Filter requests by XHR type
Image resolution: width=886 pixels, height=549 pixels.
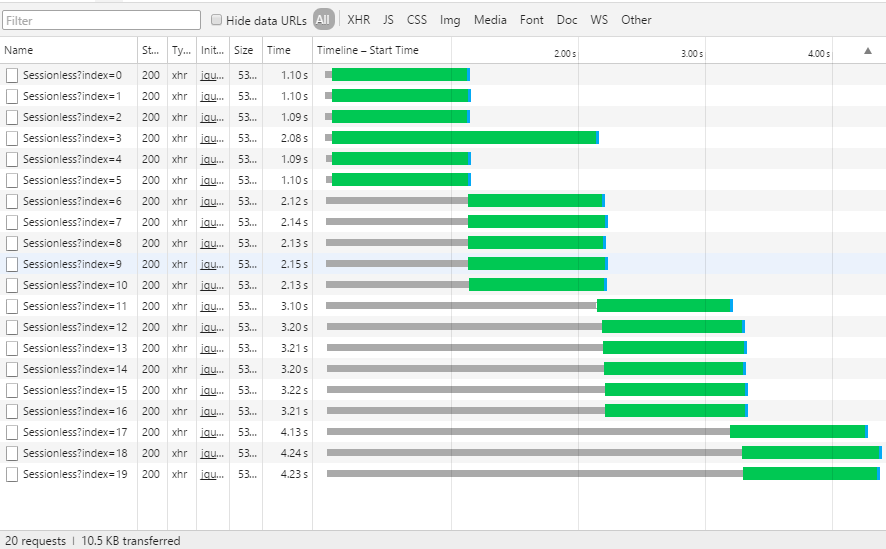pyautogui.click(x=358, y=20)
